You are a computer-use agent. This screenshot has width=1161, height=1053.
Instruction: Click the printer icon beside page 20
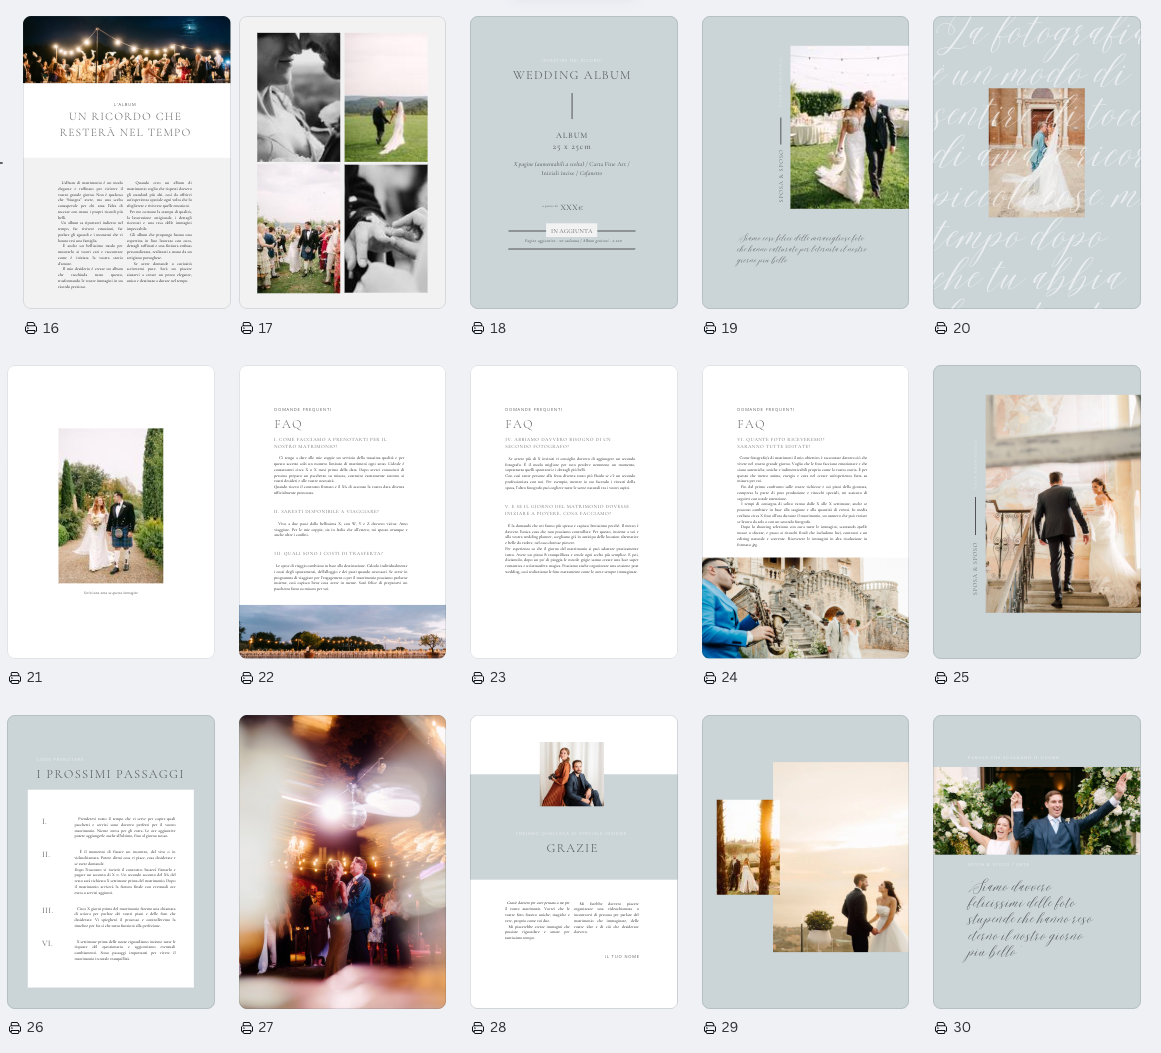pos(941,328)
